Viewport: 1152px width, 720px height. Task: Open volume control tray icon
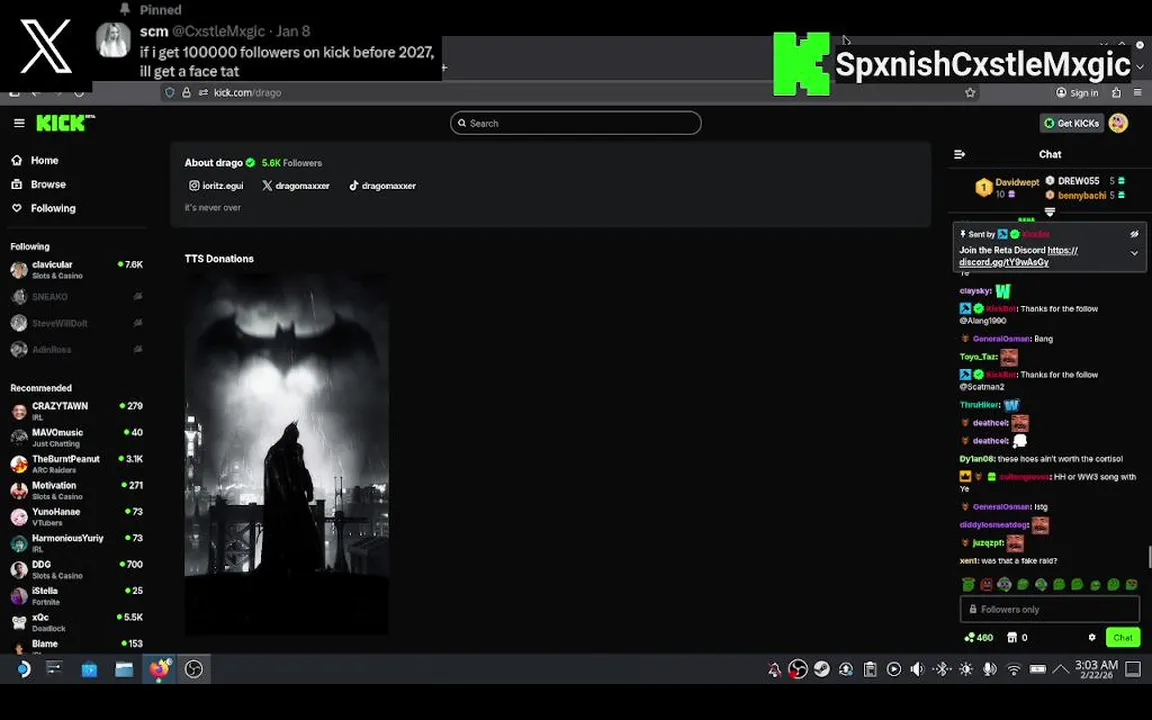pyautogui.click(x=917, y=669)
